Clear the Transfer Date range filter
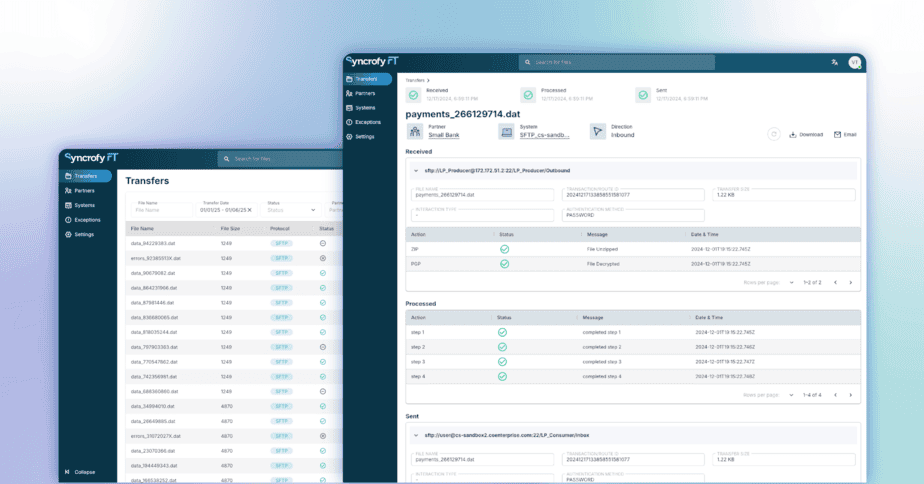 [x=250, y=211]
